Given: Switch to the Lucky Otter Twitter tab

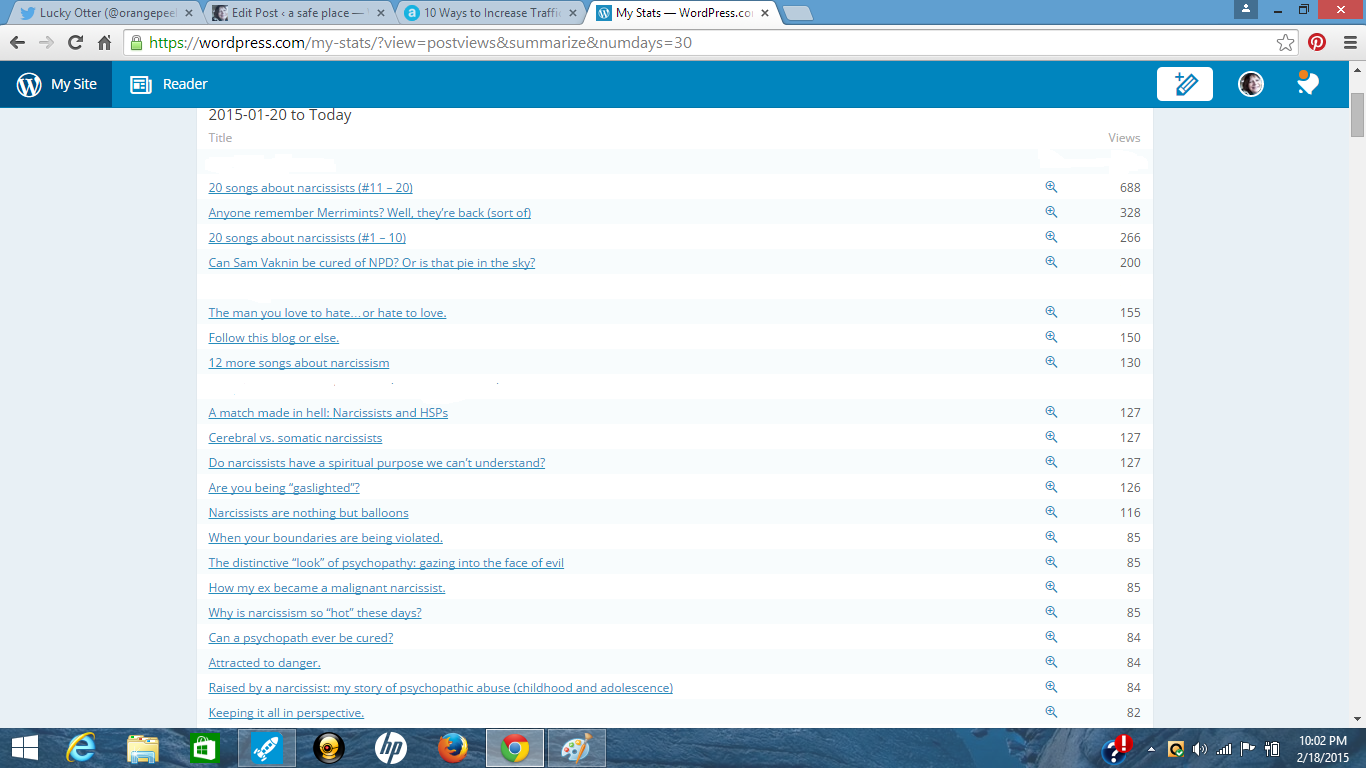Looking at the screenshot, I should (x=100, y=13).
